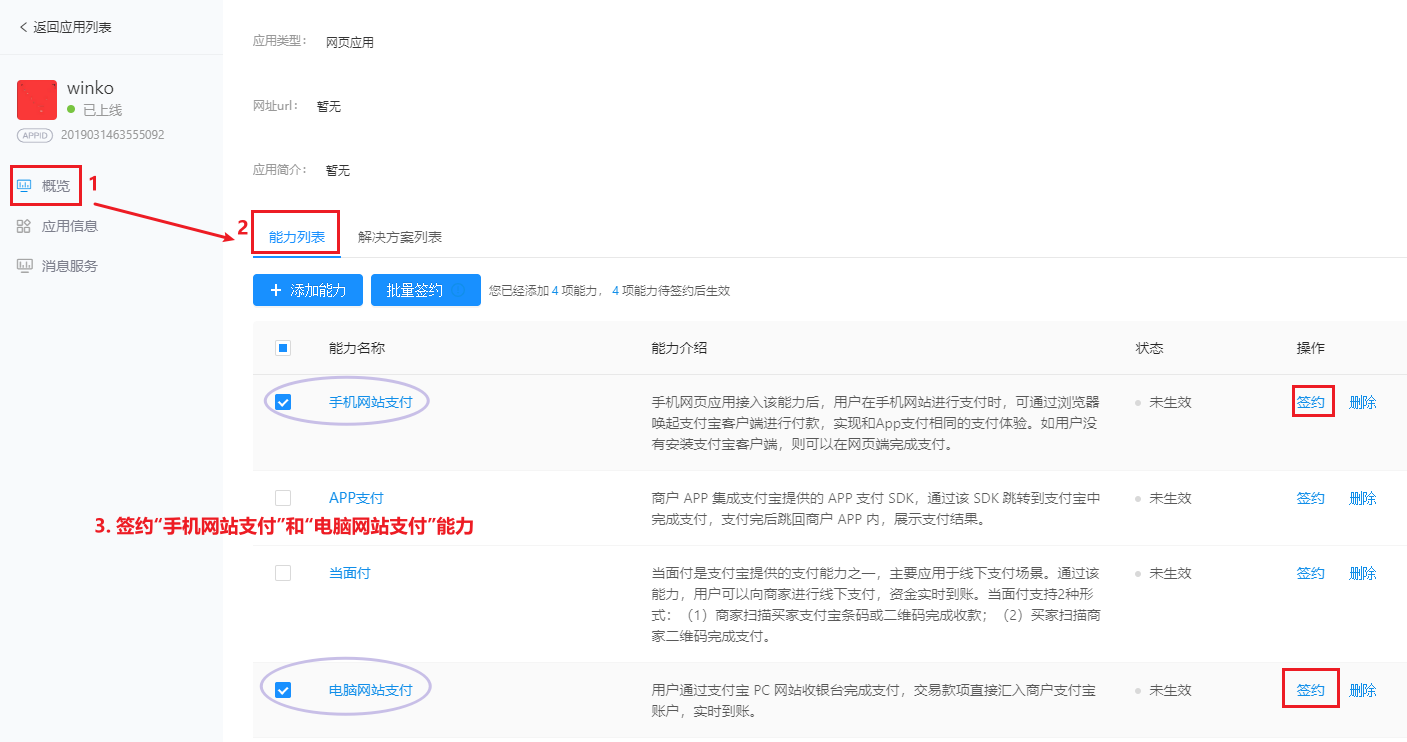Click 删除 for APP支付
The image size is (1407, 742).
[1363, 498]
